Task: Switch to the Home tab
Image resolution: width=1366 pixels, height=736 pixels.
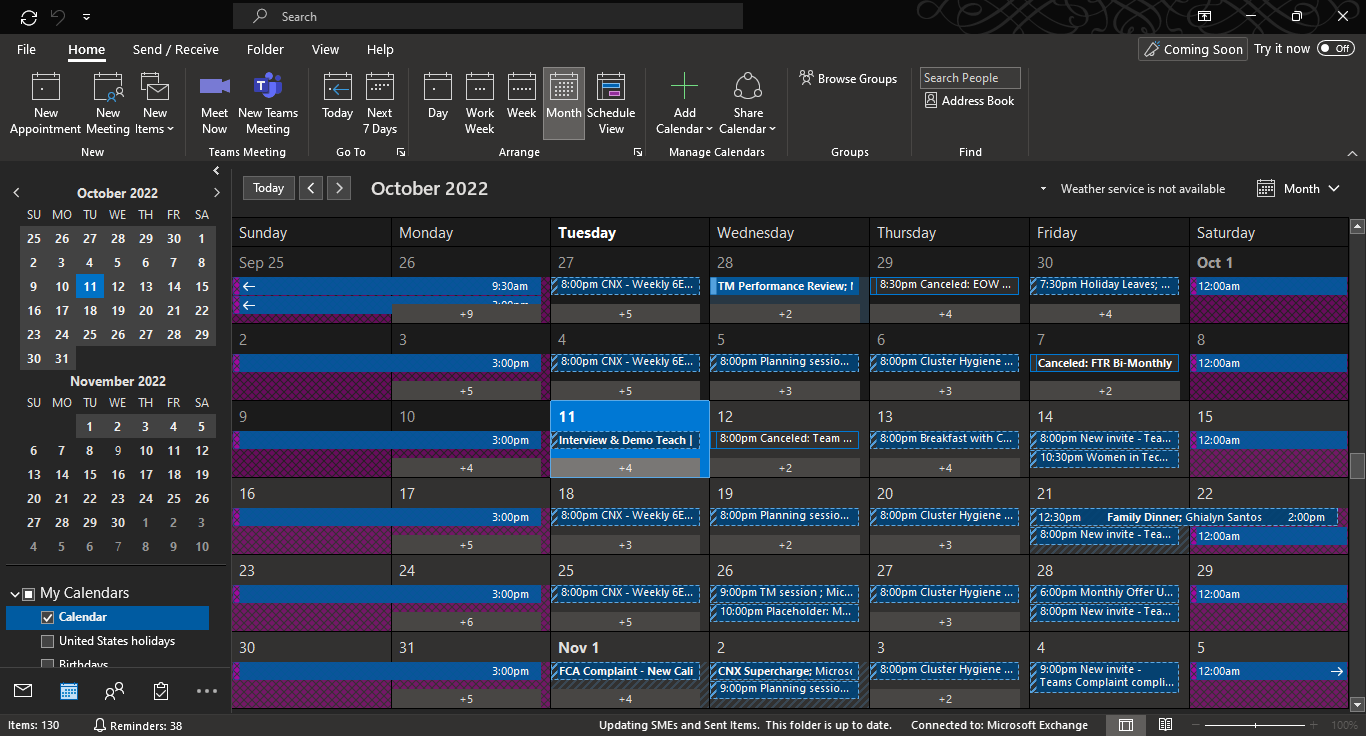Action: click(87, 49)
